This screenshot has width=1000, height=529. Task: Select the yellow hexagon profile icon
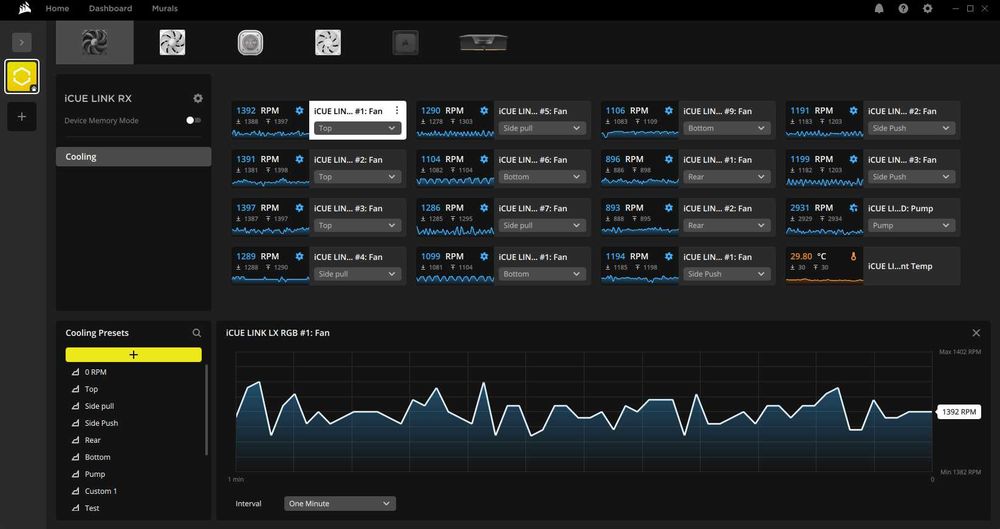22,77
